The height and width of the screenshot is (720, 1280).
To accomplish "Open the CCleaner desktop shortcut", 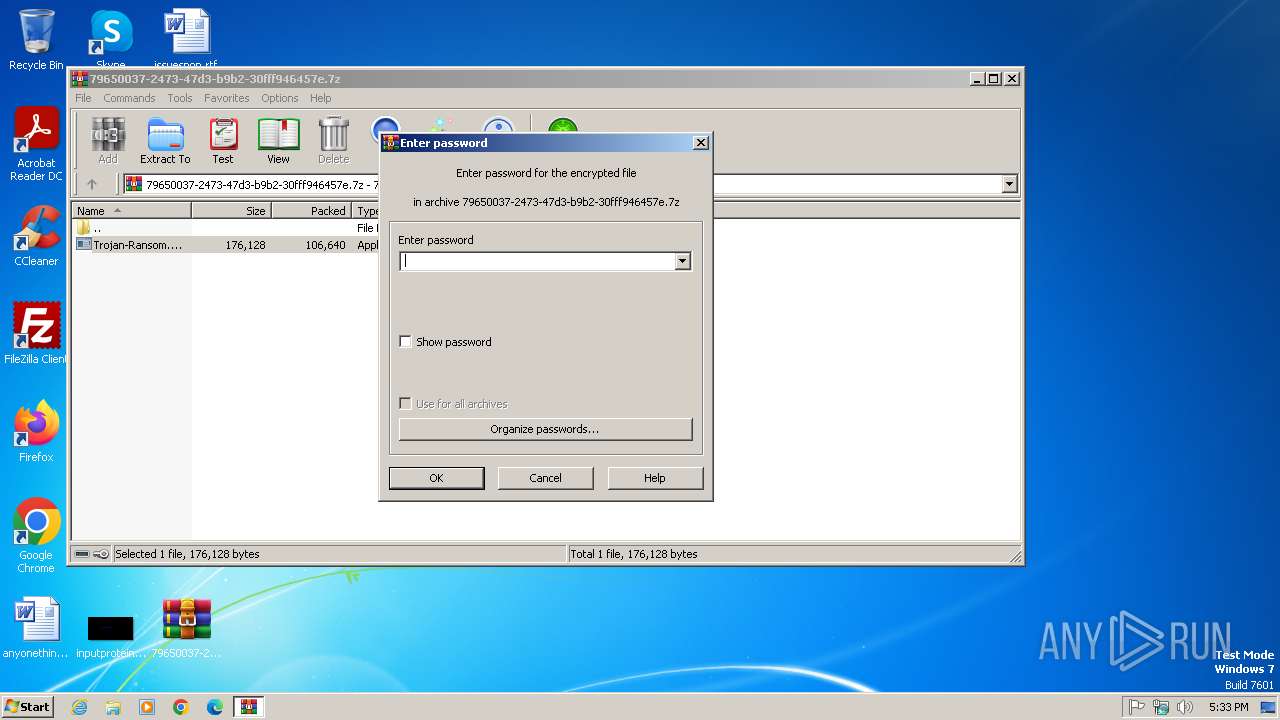I will [x=36, y=237].
